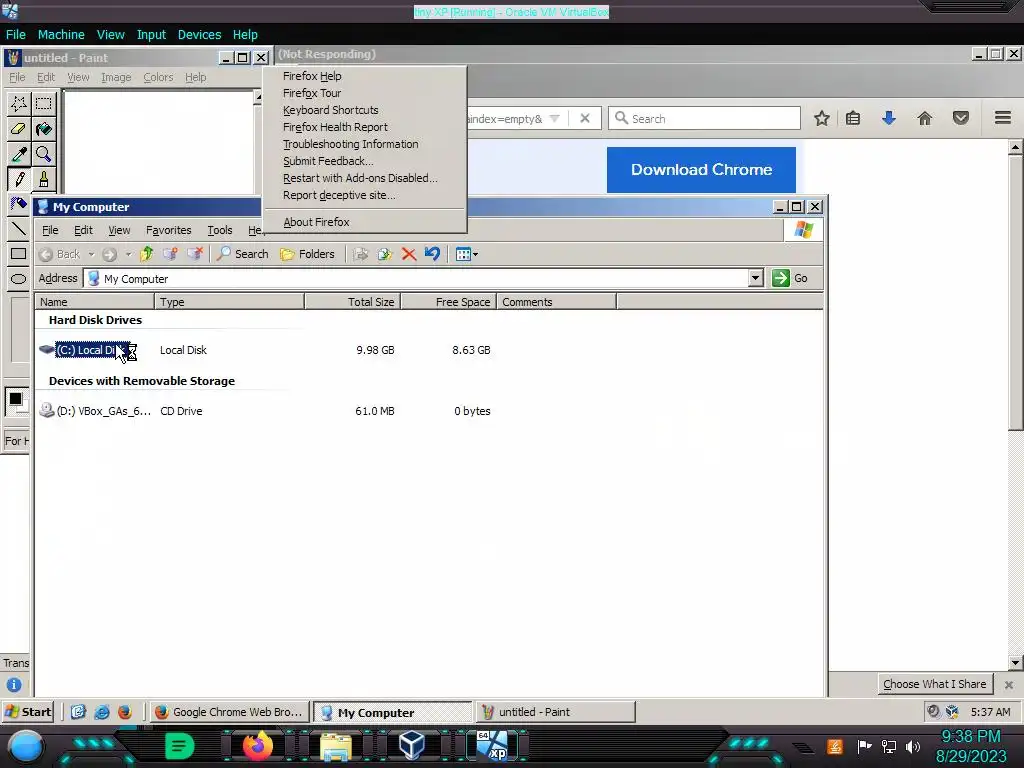Screen dimensions: 1024x768
Task: Open VirtualBox cube icon in host taskbar
Action: pyautogui.click(x=411, y=746)
